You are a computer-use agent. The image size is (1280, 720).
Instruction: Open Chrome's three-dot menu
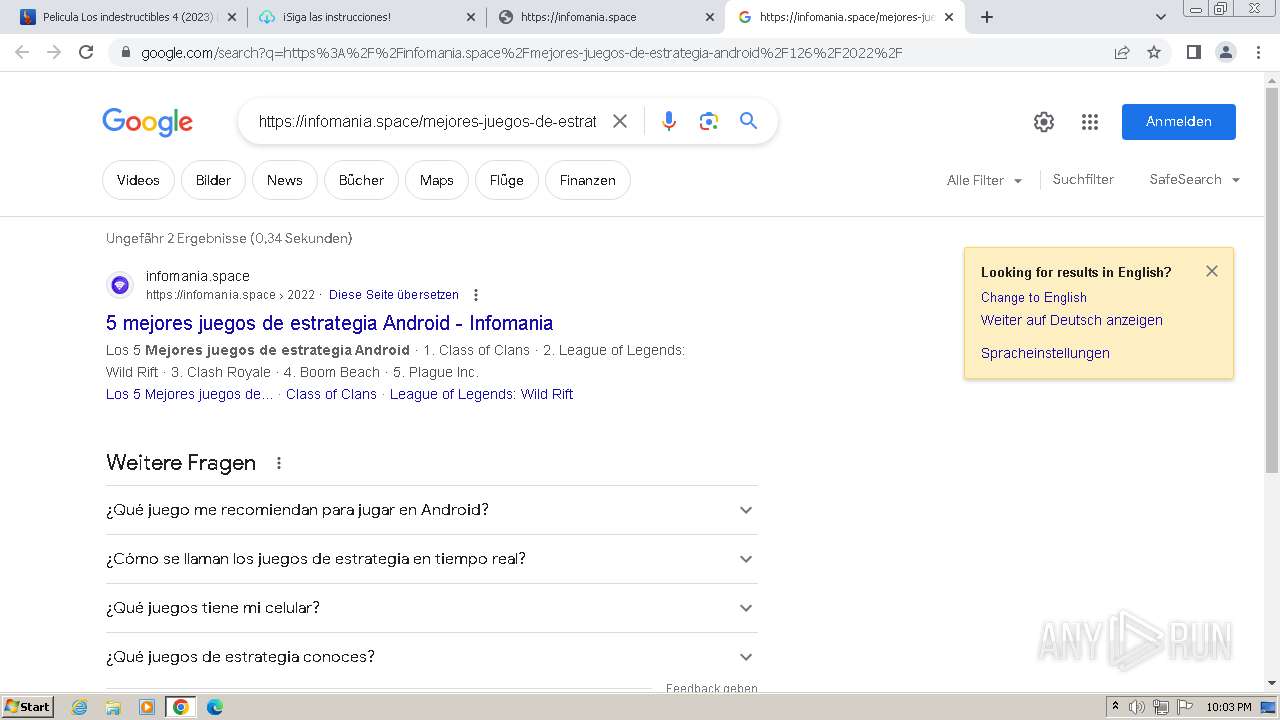(x=1258, y=52)
